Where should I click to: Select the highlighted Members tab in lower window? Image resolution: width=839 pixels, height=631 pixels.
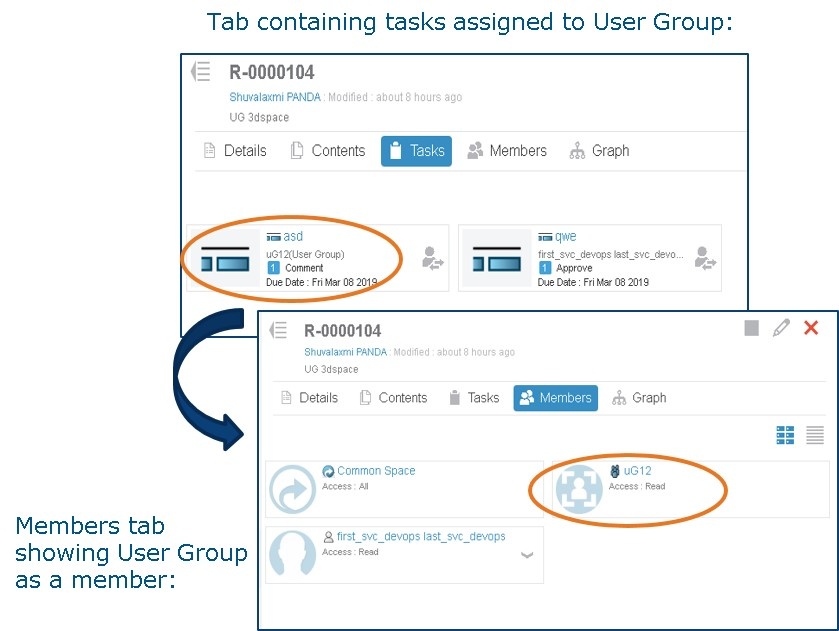click(555, 398)
